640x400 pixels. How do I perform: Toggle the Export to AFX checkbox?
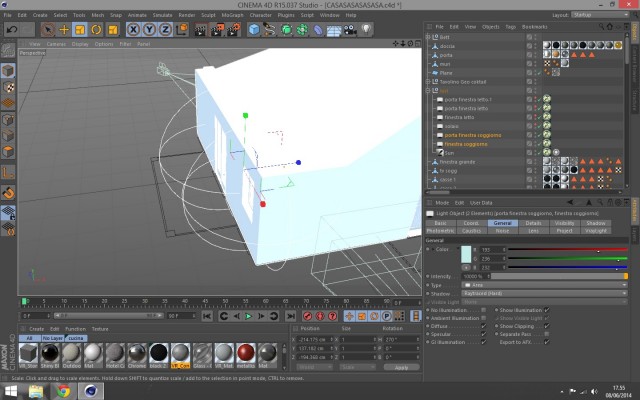547,342
